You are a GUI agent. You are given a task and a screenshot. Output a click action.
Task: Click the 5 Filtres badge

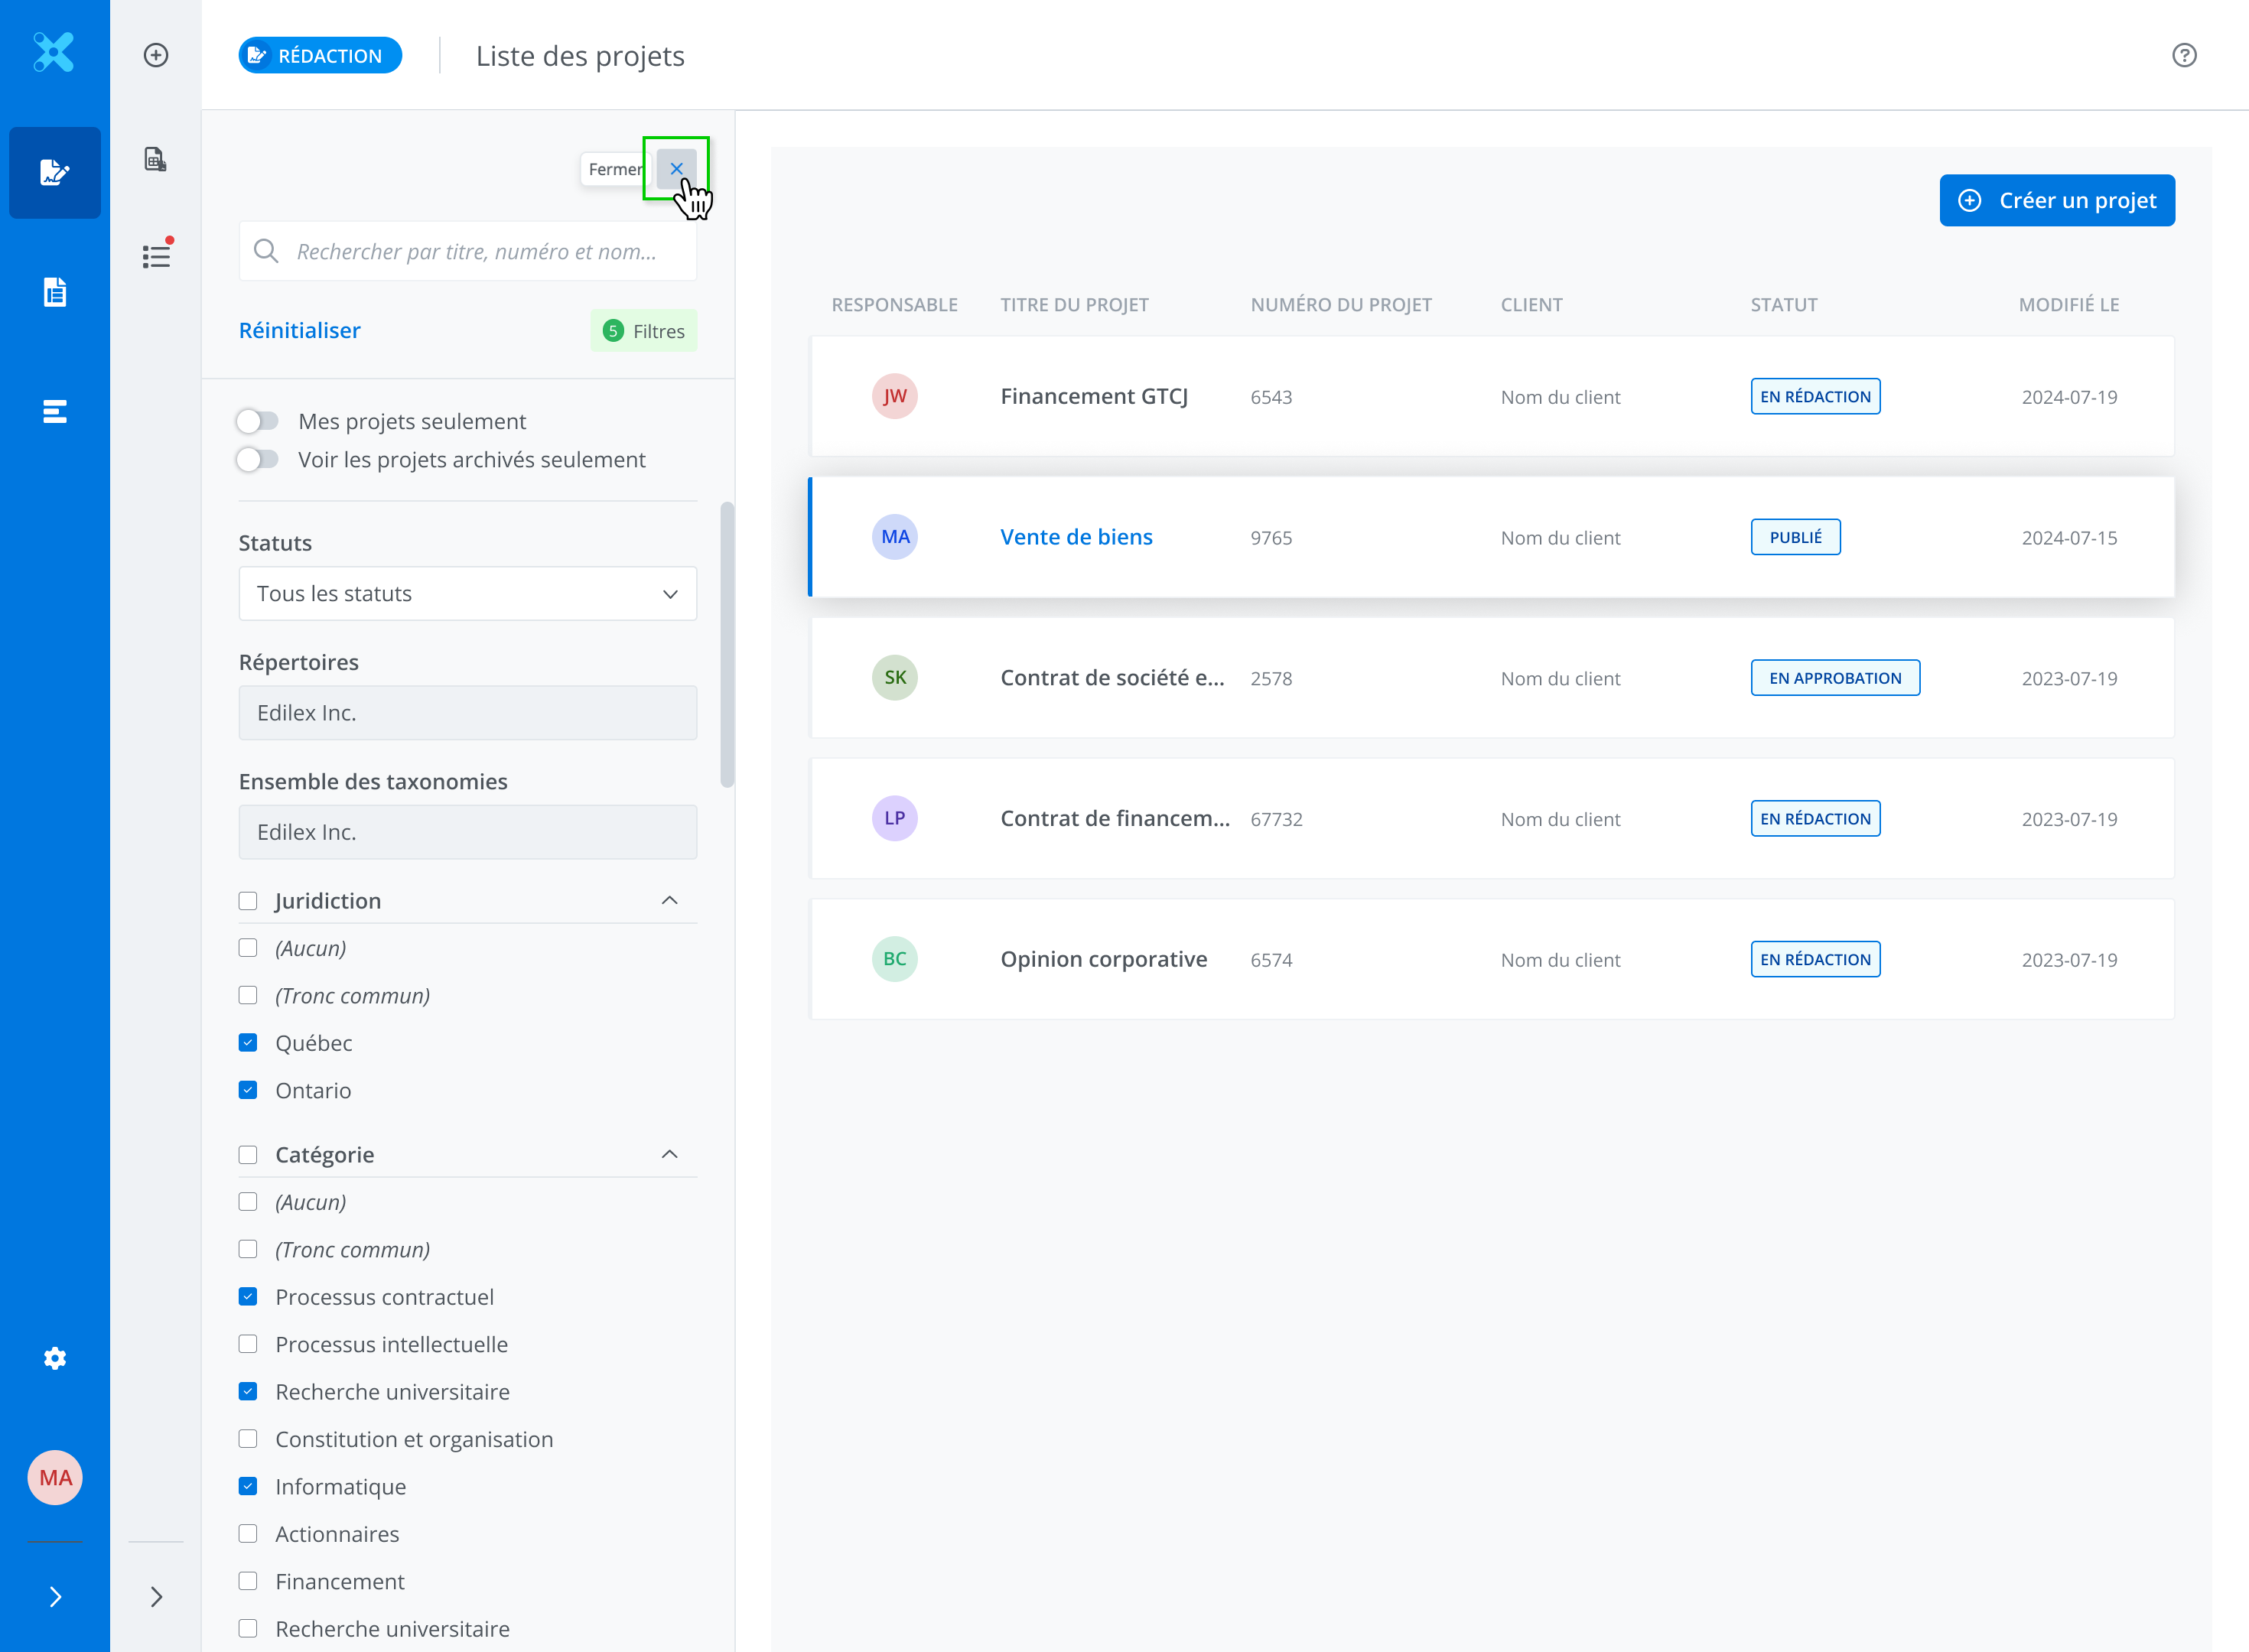click(644, 331)
